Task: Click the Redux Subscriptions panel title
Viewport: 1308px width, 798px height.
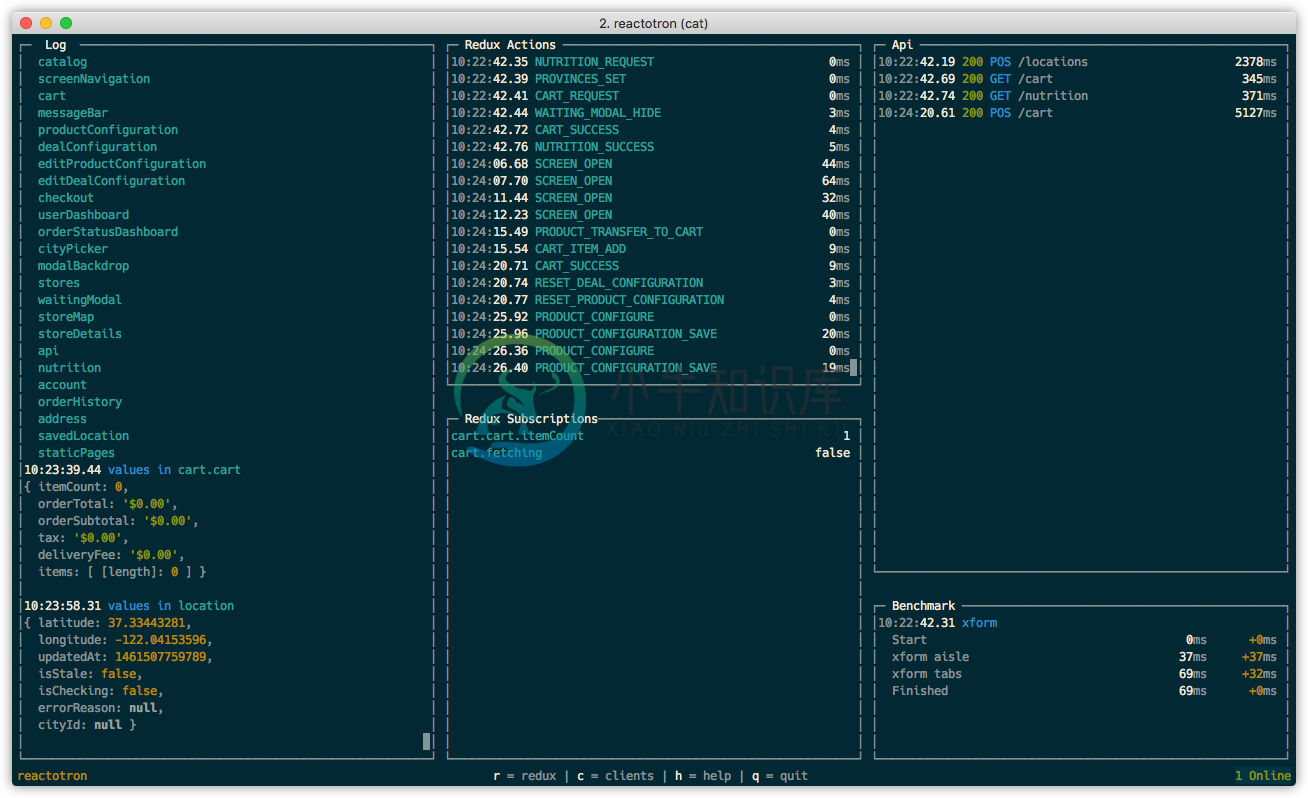Action: pos(531,419)
